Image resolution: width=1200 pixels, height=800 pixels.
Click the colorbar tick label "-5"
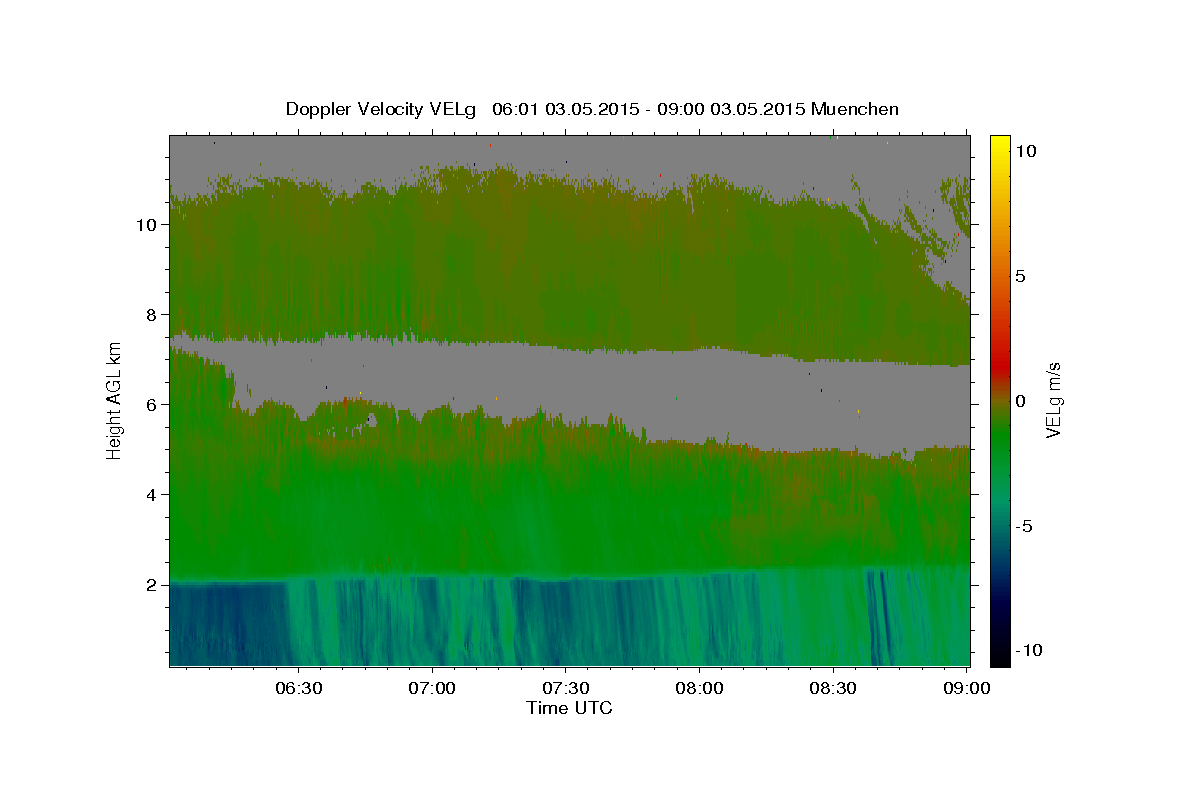(x=1023, y=526)
